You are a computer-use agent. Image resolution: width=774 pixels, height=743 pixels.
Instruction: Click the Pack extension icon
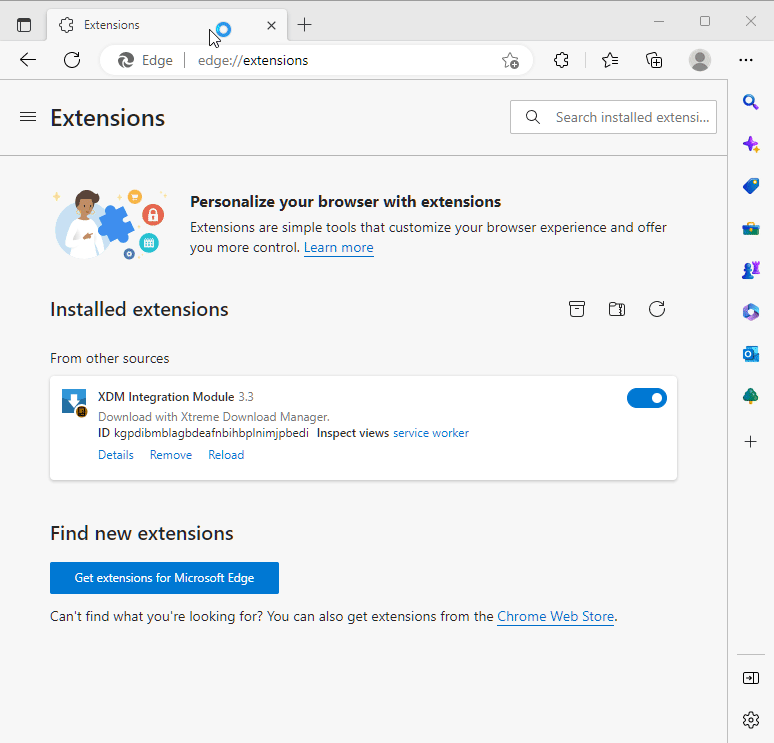click(x=577, y=309)
